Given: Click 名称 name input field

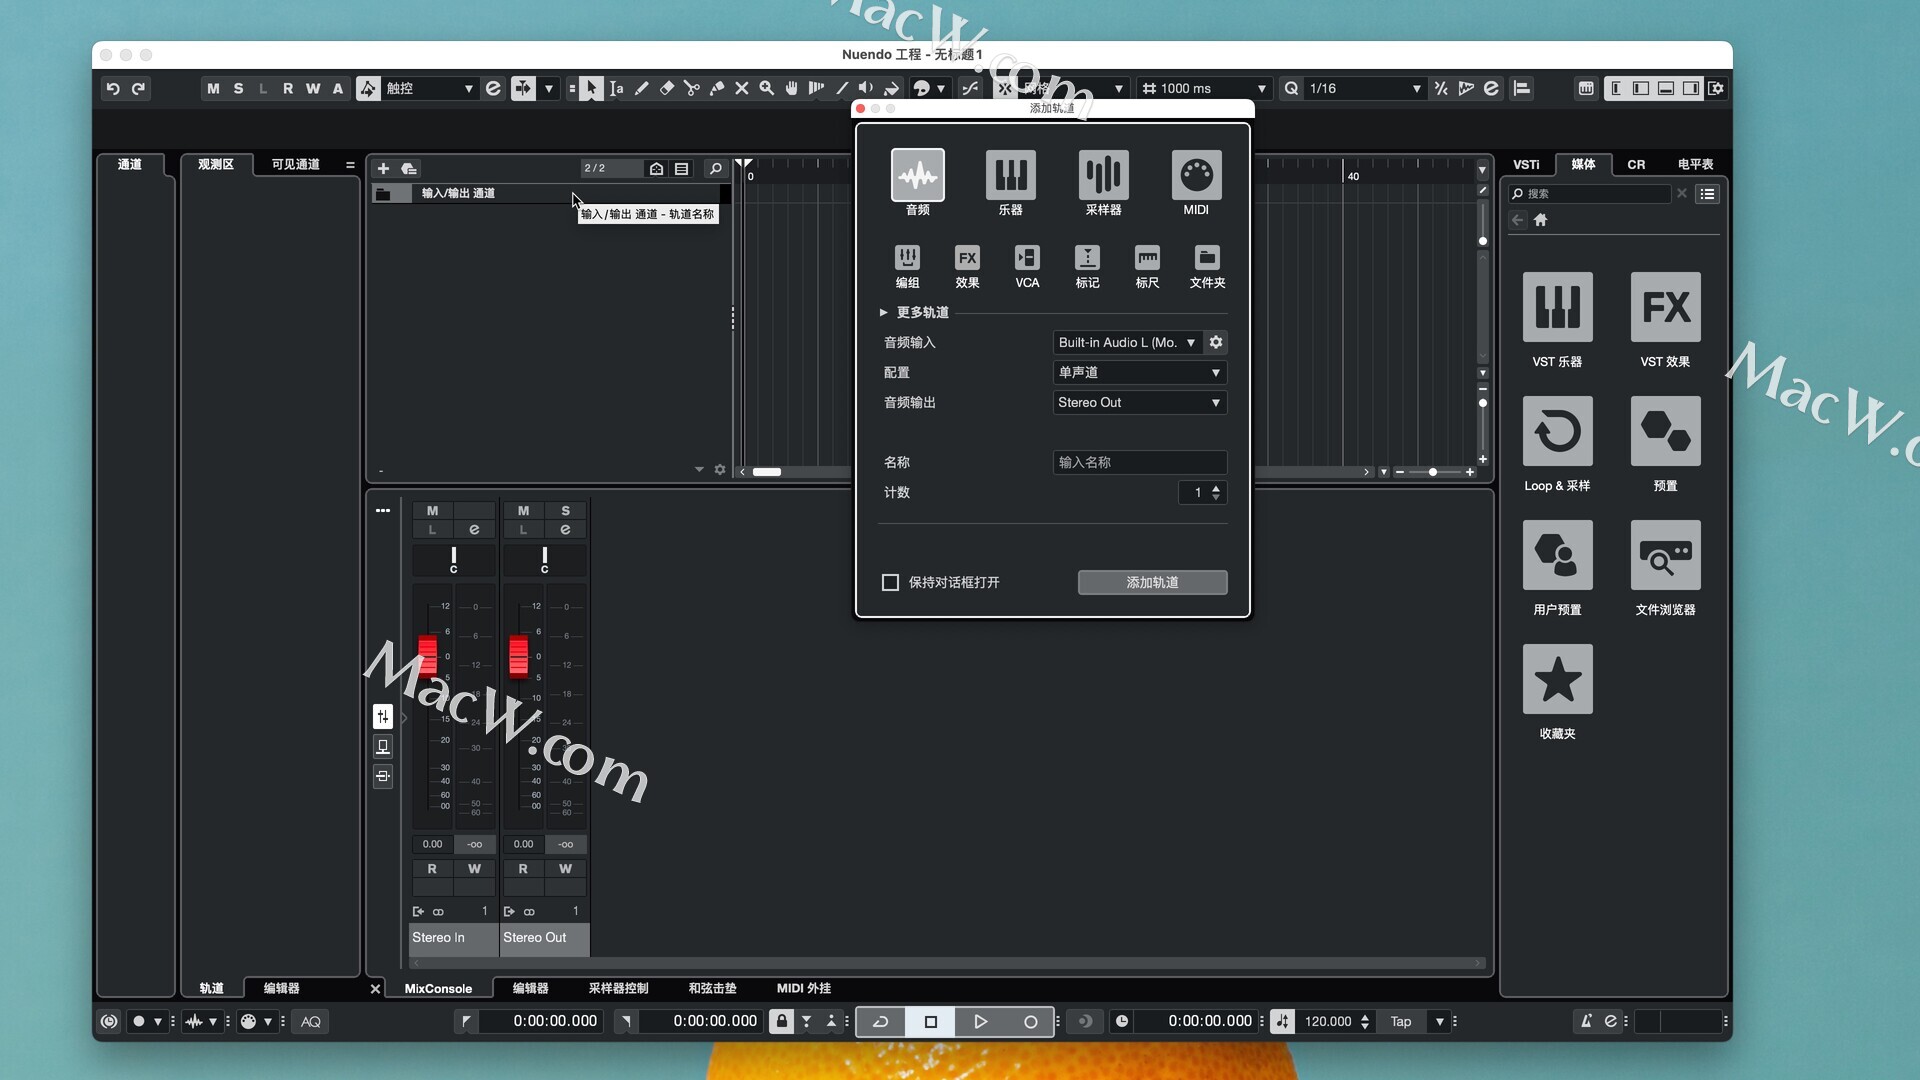Looking at the screenshot, I should tap(1140, 462).
